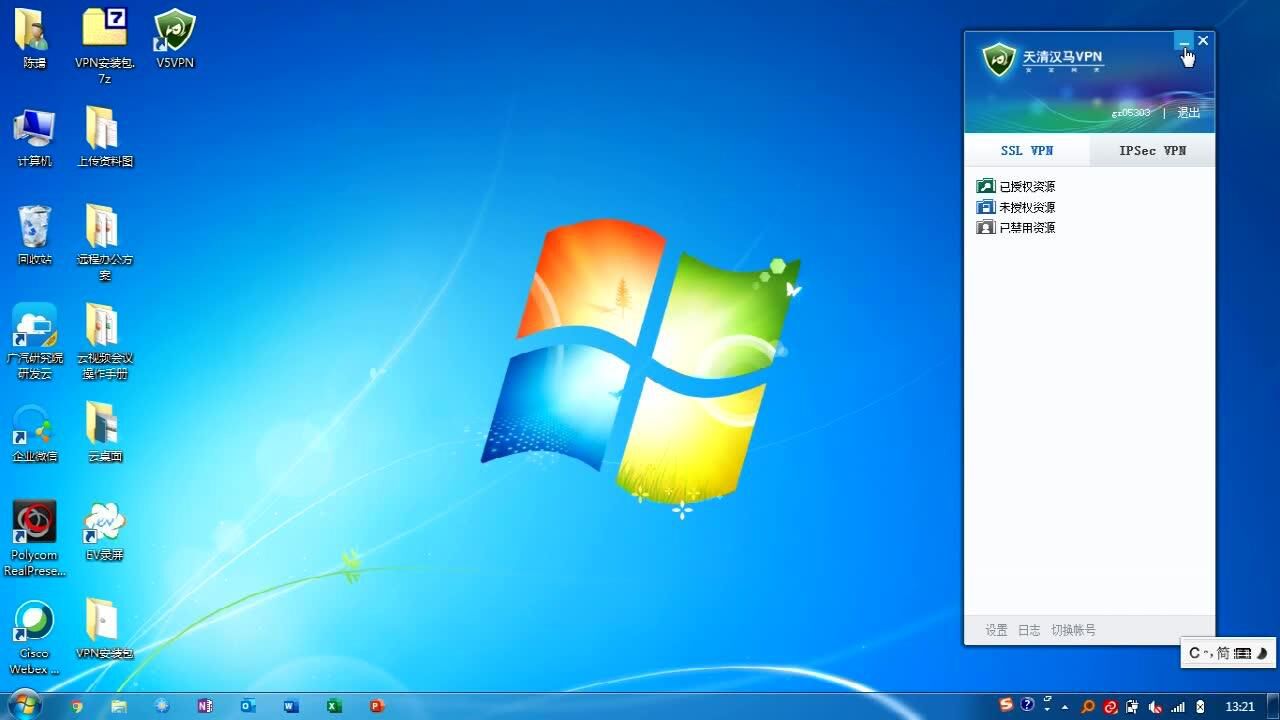Click the blue help tray icon
The height and width of the screenshot is (720, 1280).
(1027, 705)
